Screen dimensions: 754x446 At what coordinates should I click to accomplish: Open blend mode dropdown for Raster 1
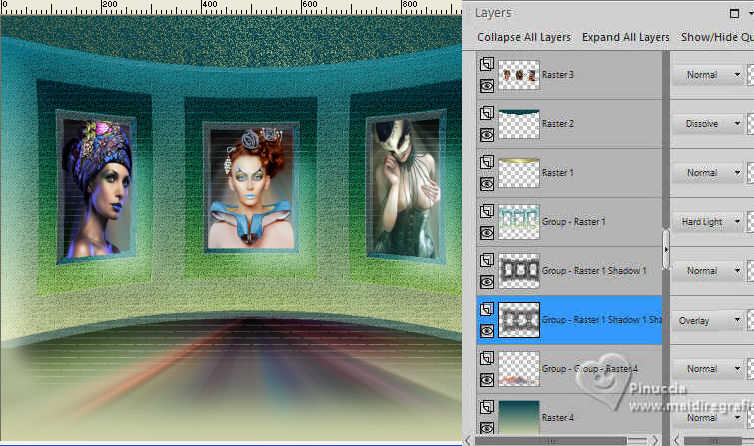coord(707,173)
